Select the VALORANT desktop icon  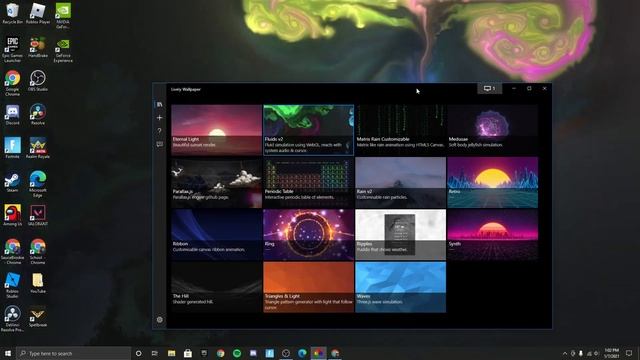[x=38, y=216]
